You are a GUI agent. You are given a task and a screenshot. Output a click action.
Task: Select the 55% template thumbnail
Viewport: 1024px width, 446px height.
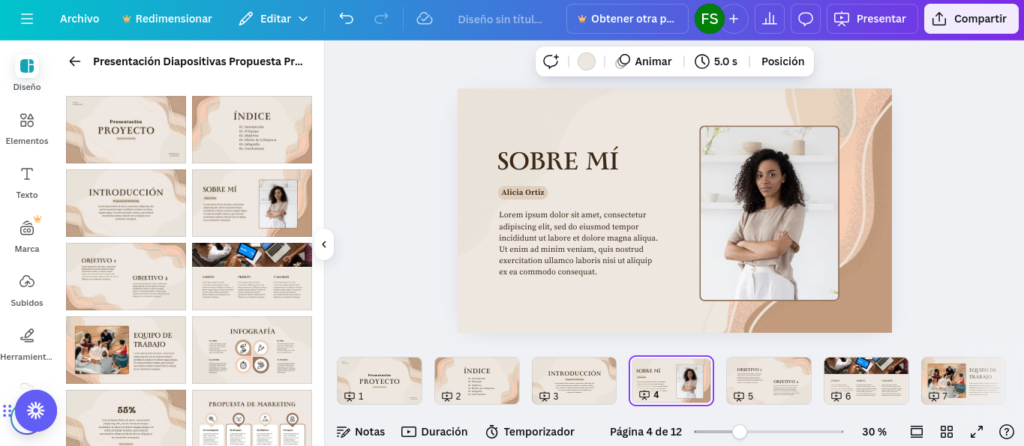[126, 418]
